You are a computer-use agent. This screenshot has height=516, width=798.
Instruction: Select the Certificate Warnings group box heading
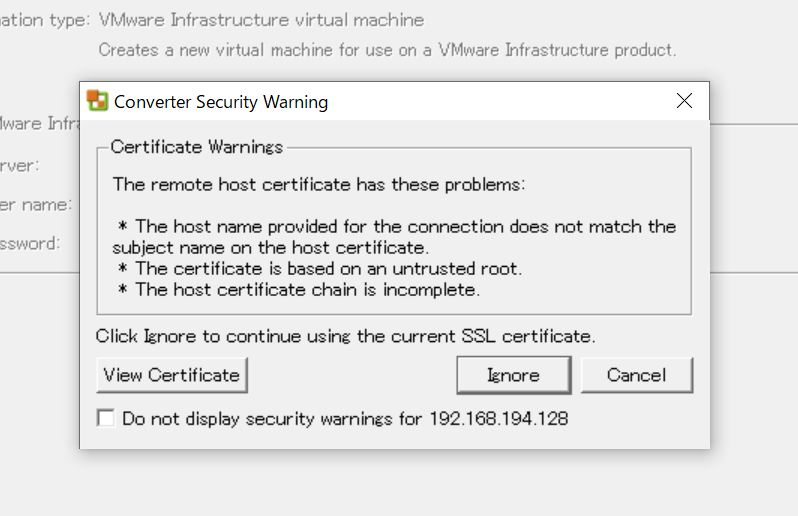pos(197,147)
